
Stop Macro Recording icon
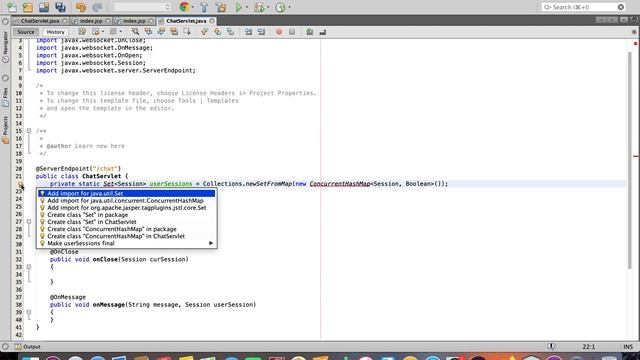coord(292,32)
